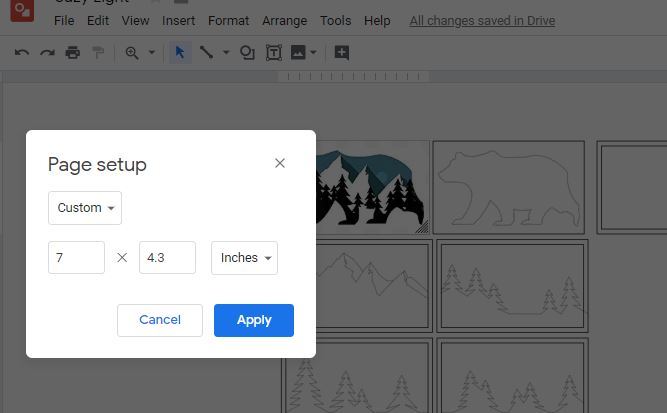This screenshot has width=667, height=413.
Task: Open the Edit menu
Action: pyautogui.click(x=98, y=20)
